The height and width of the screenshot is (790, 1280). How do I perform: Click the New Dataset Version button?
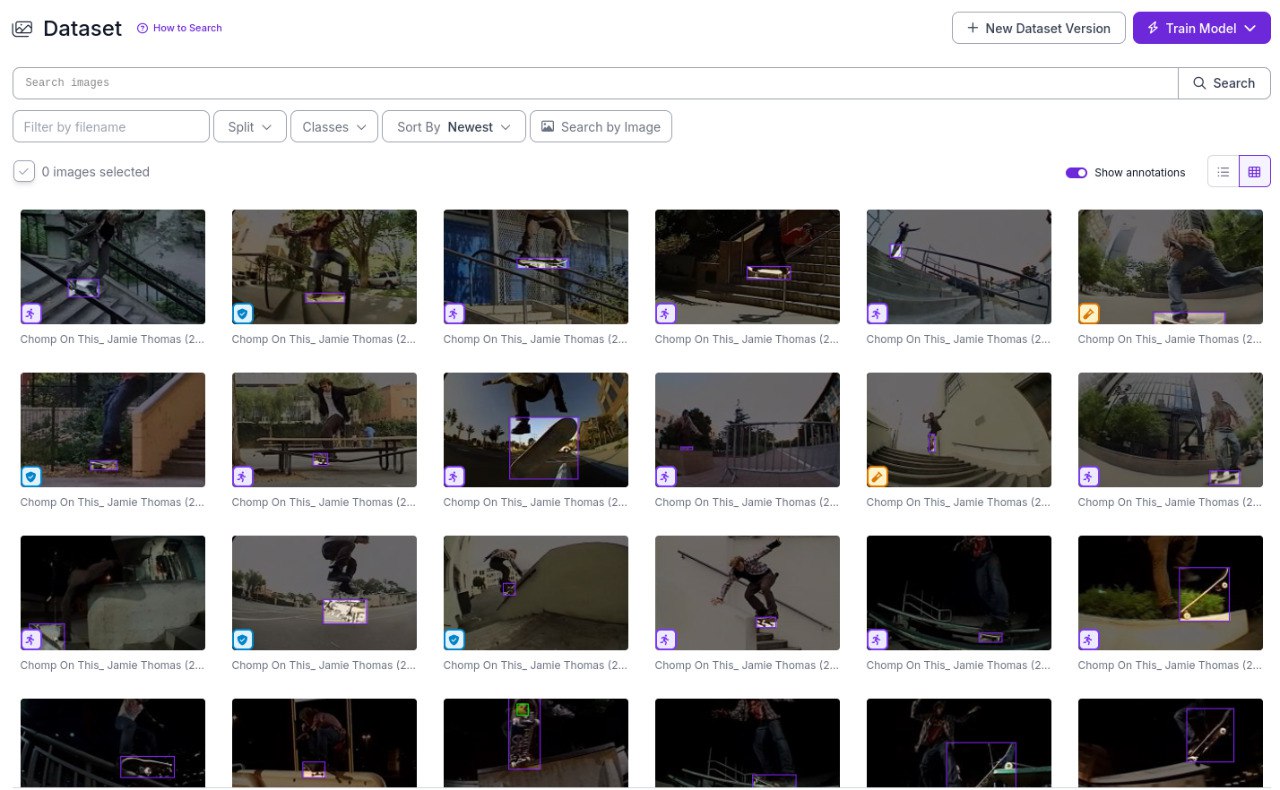pyautogui.click(x=1039, y=28)
